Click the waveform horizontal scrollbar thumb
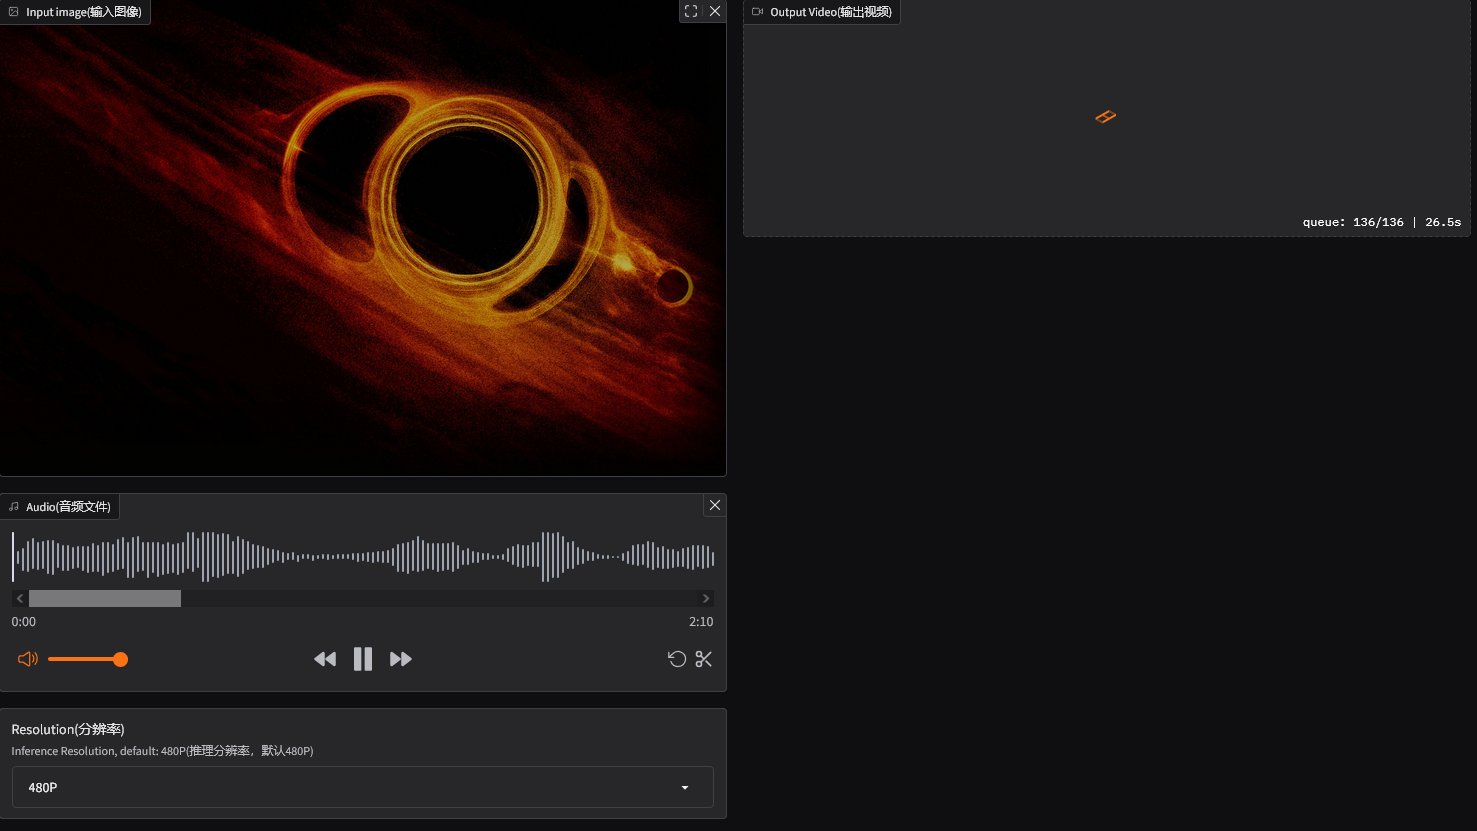The width and height of the screenshot is (1477, 831). pyautogui.click(x=105, y=598)
